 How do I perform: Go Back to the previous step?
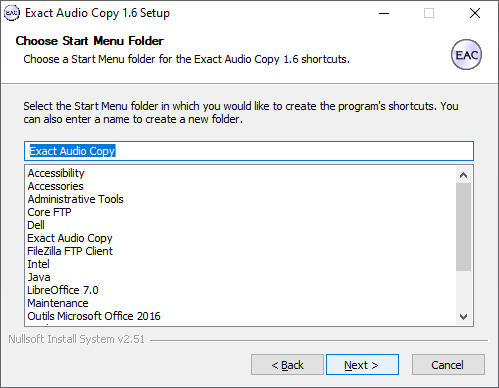pos(287,365)
